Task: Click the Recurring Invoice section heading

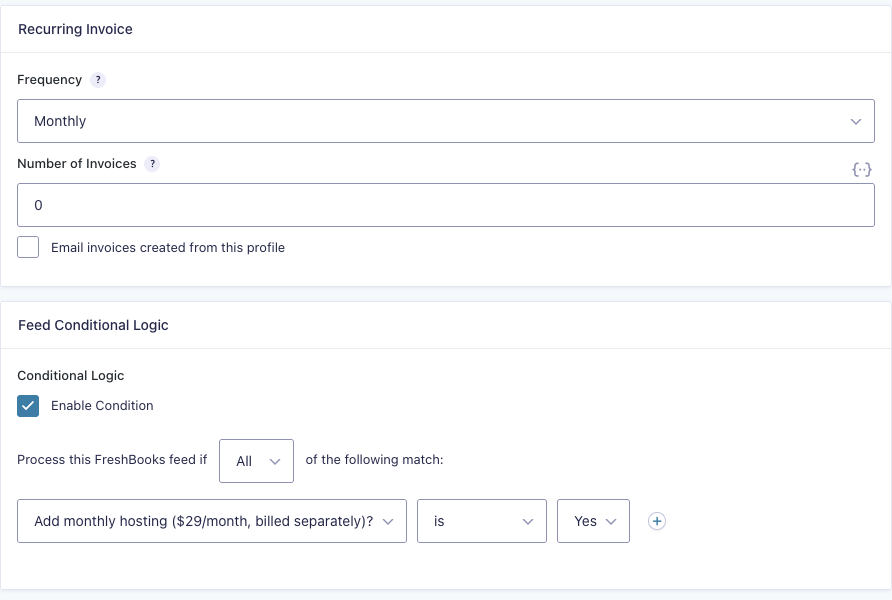Action: (75, 29)
